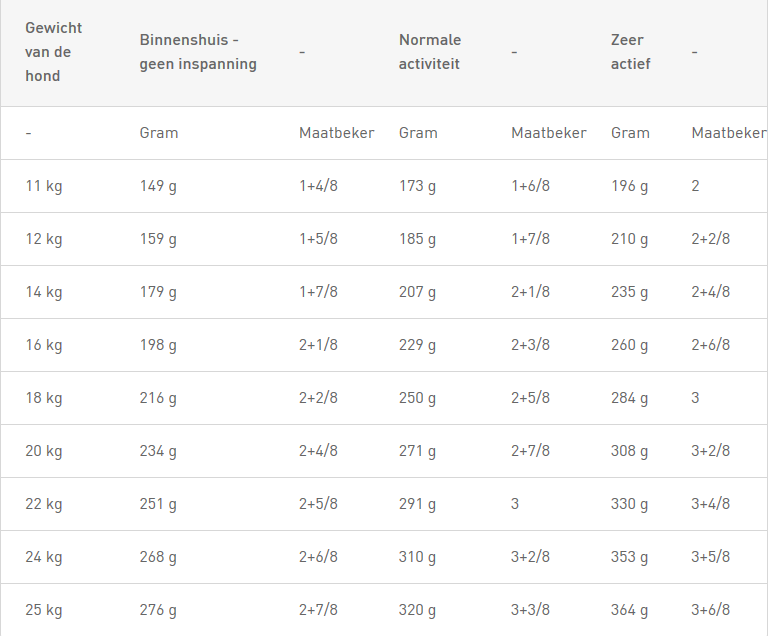Select the 'Binnenshuis - geen inspanning' header
The image size is (768, 636).
pos(198,52)
